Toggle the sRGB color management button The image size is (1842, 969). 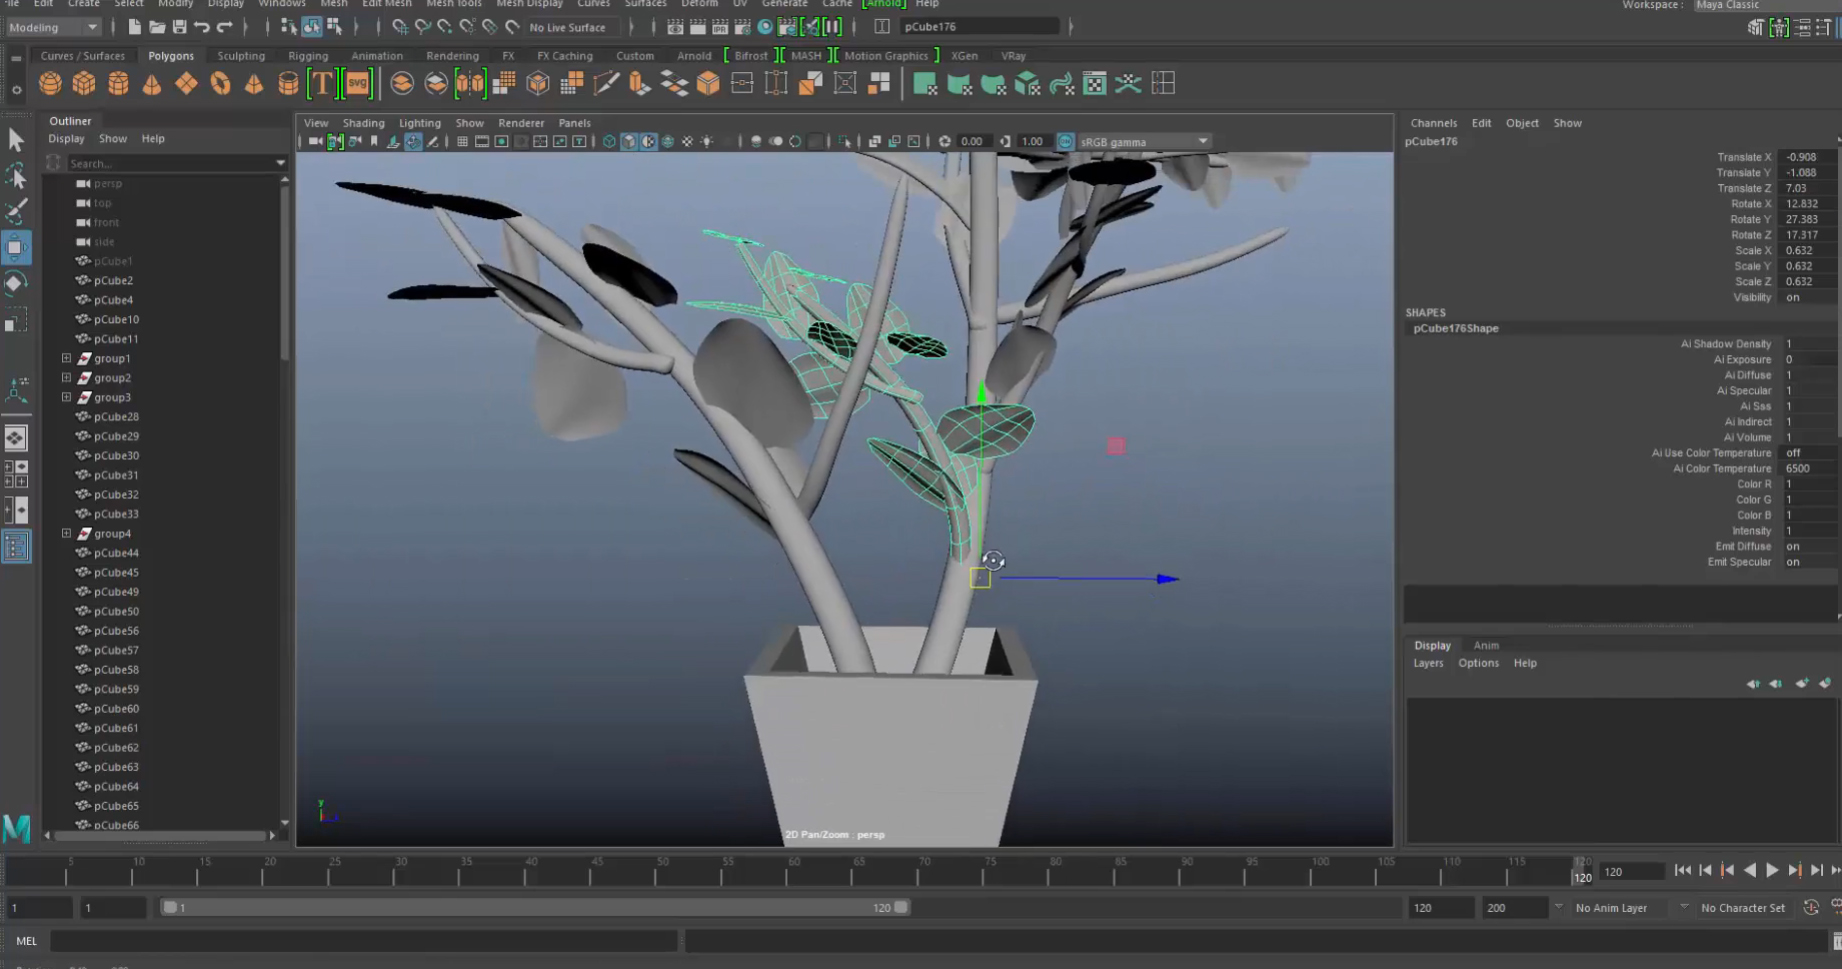coord(1065,142)
